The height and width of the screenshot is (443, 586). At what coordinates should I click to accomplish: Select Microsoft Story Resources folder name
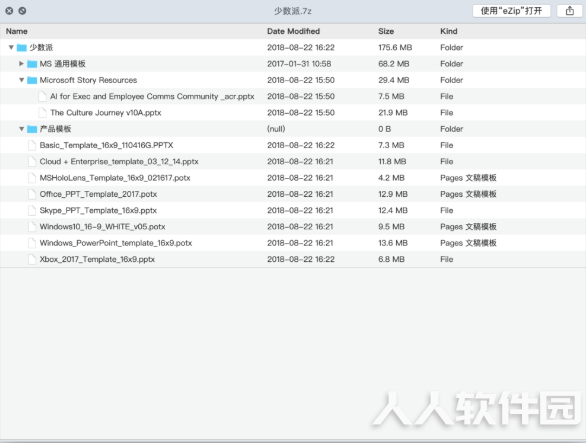click(88, 80)
